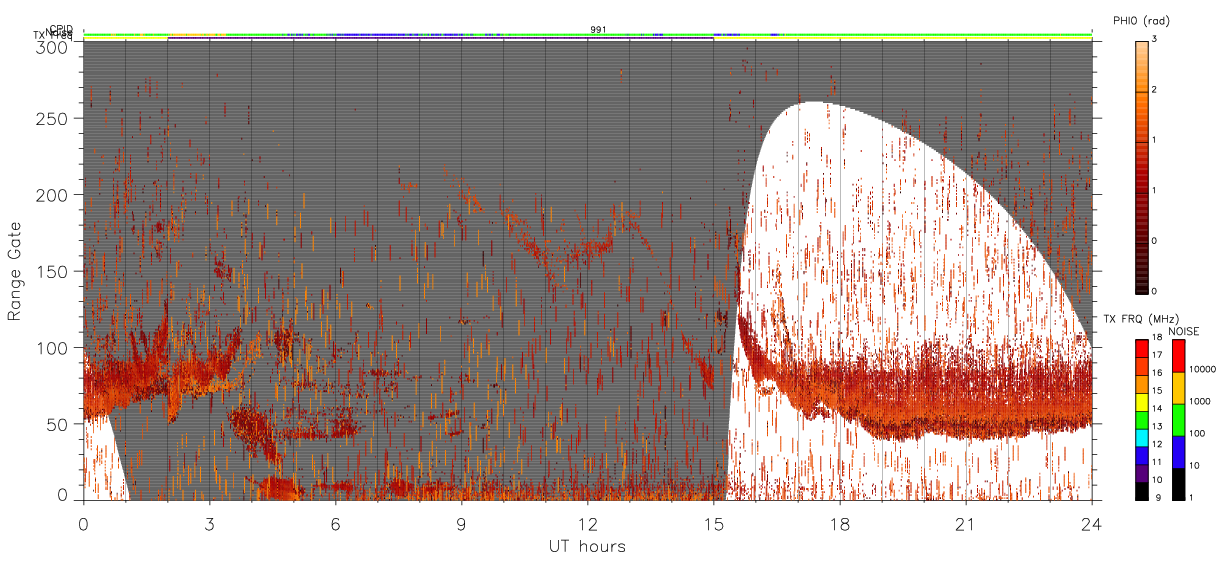This screenshot has width=1228, height=567.
Task: Click the 'Range Gate' axis label
Action: coord(15,272)
